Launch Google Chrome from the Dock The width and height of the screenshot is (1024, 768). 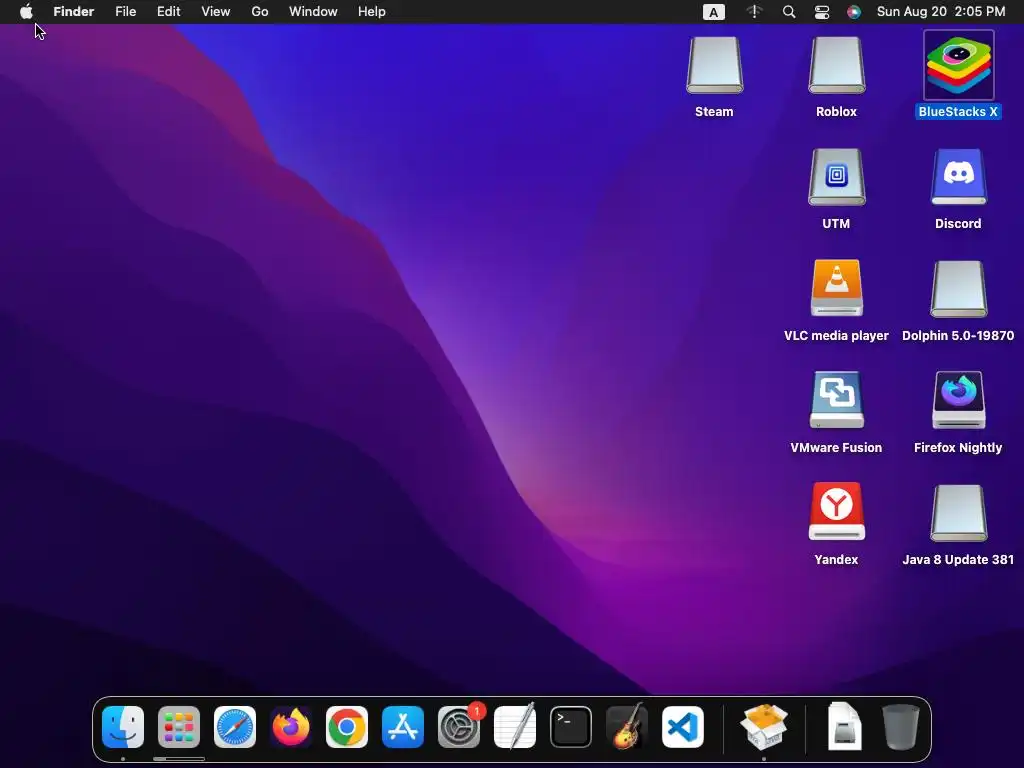coord(347,727)
